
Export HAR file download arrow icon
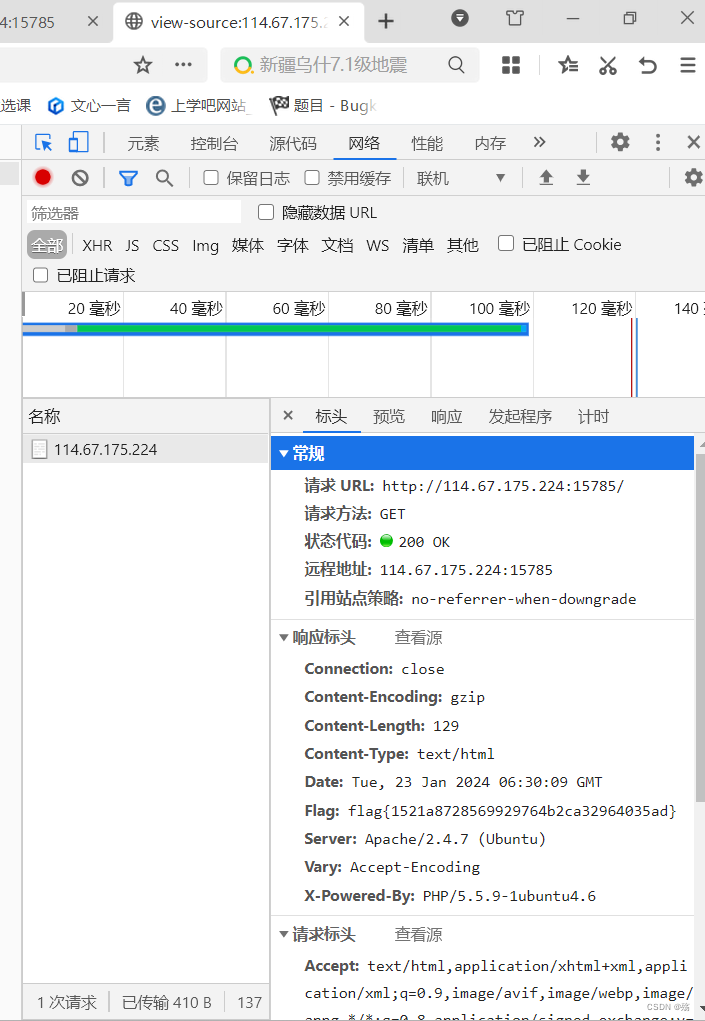[583, 177]
